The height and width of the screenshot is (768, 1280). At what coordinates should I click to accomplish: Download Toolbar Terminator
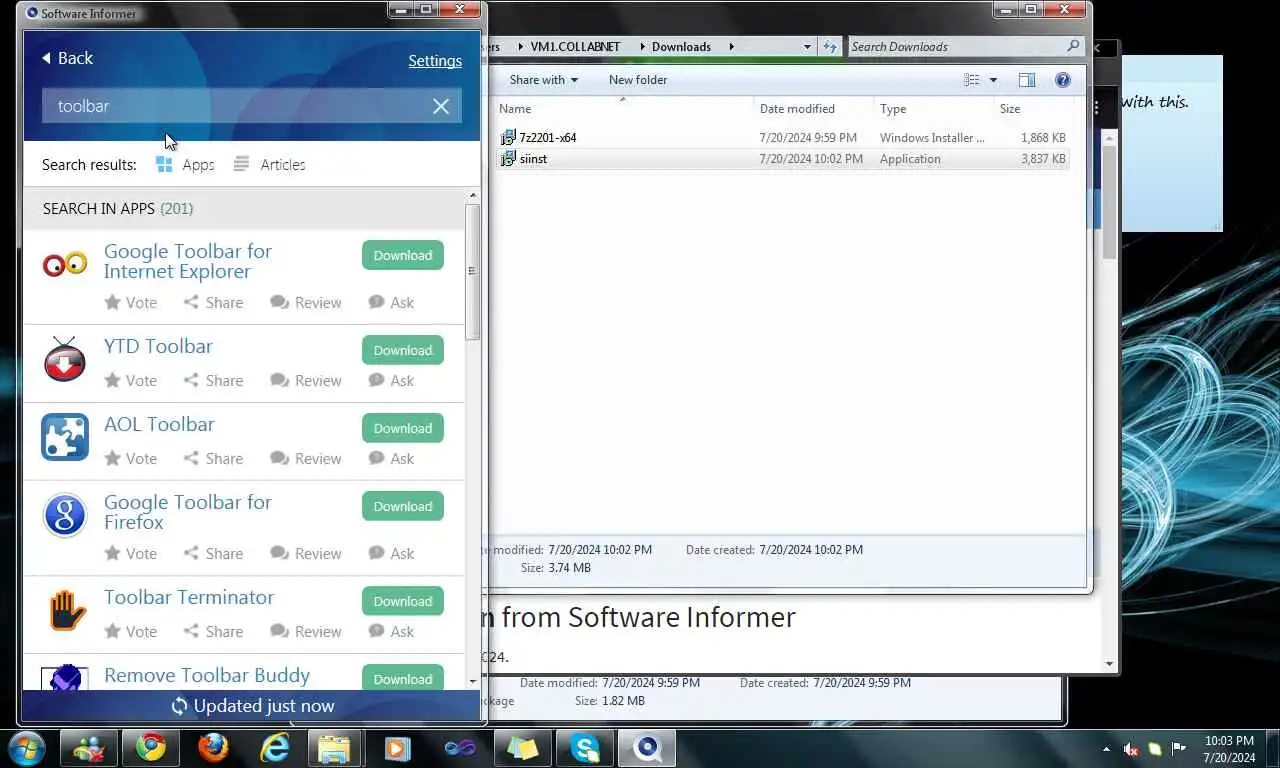click(403, 601)
